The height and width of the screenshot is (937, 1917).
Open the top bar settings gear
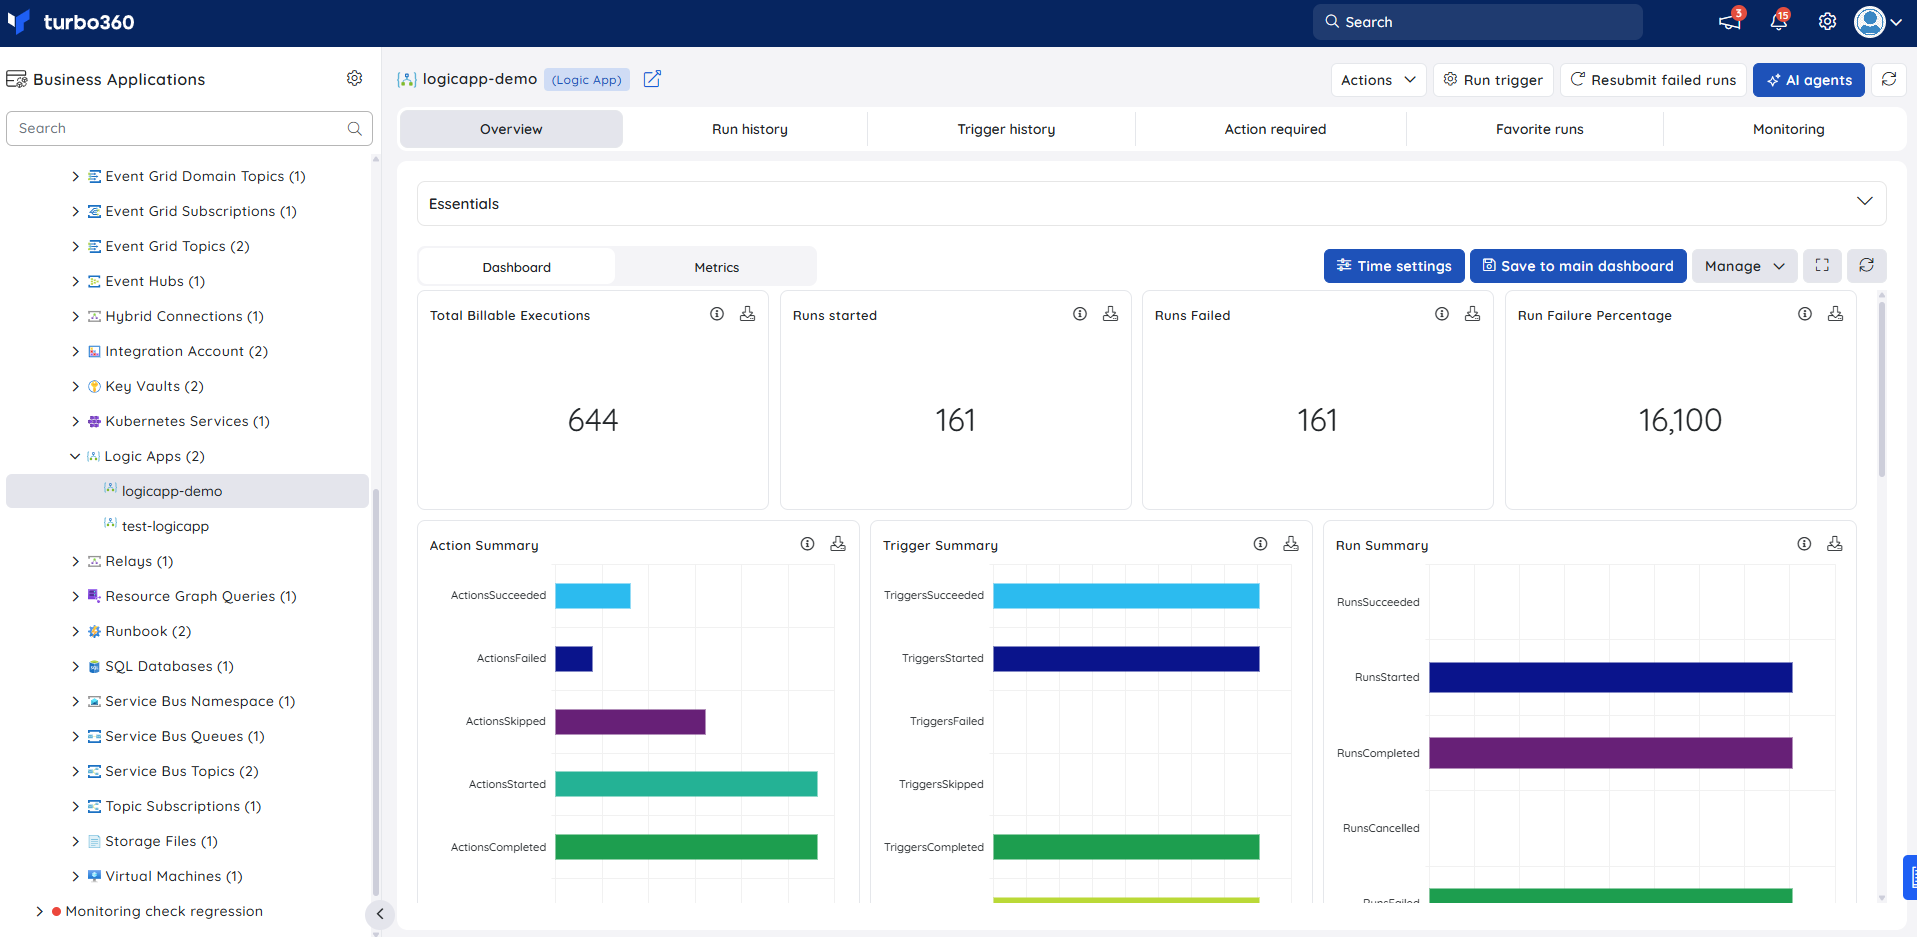[x=1827, y=22]
